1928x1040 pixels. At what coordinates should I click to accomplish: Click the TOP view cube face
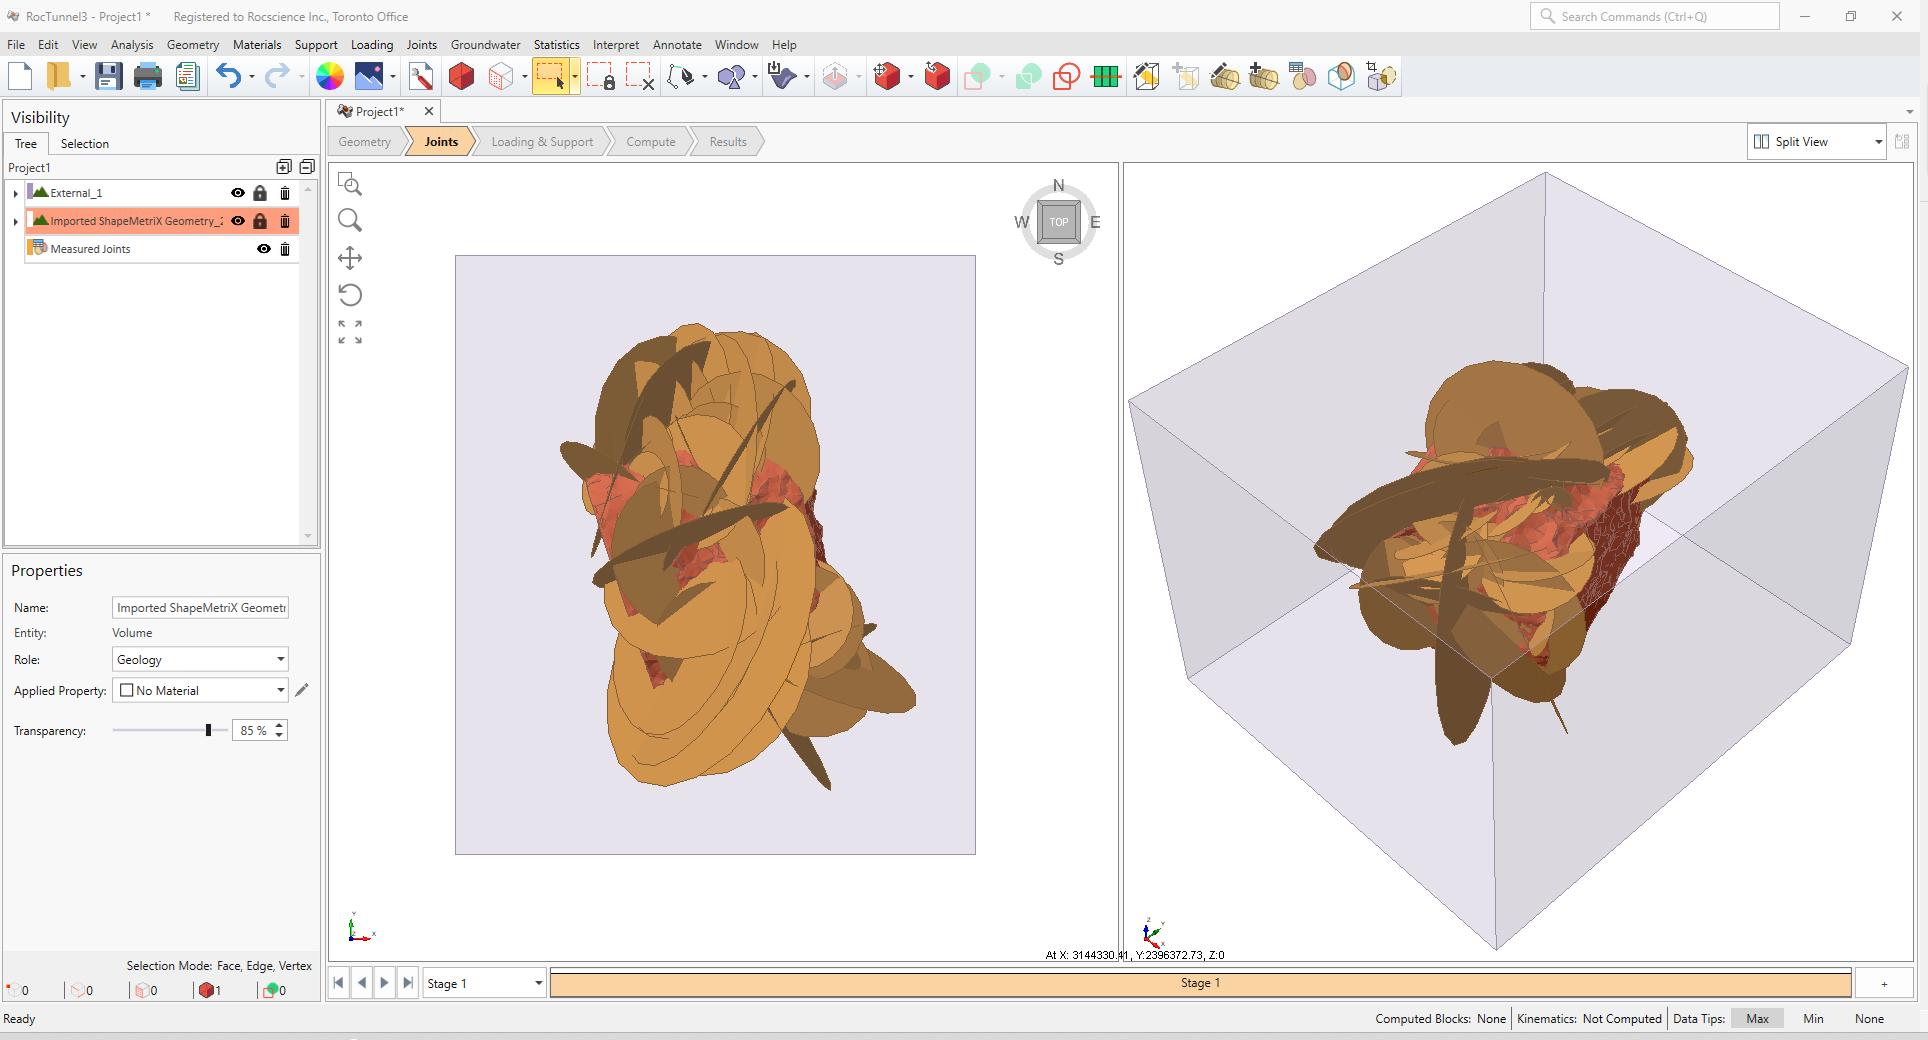tap(1059, 222)
